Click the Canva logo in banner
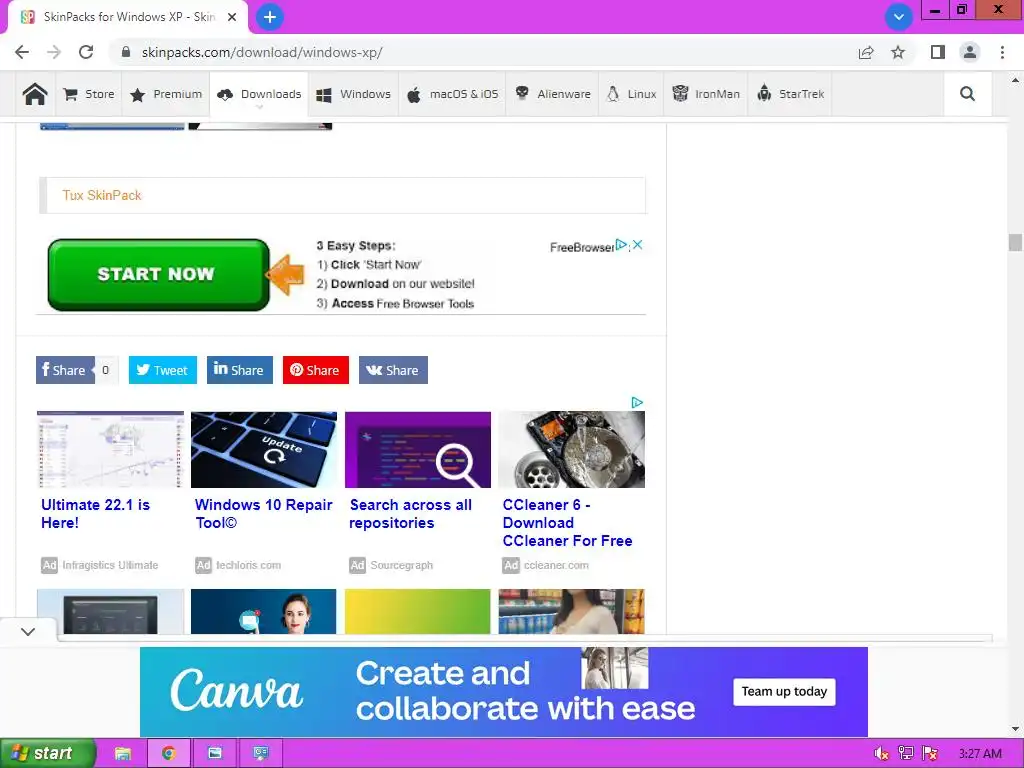Screen dimensions: 1024x768 pyautogui.click(x=236, y=691)
